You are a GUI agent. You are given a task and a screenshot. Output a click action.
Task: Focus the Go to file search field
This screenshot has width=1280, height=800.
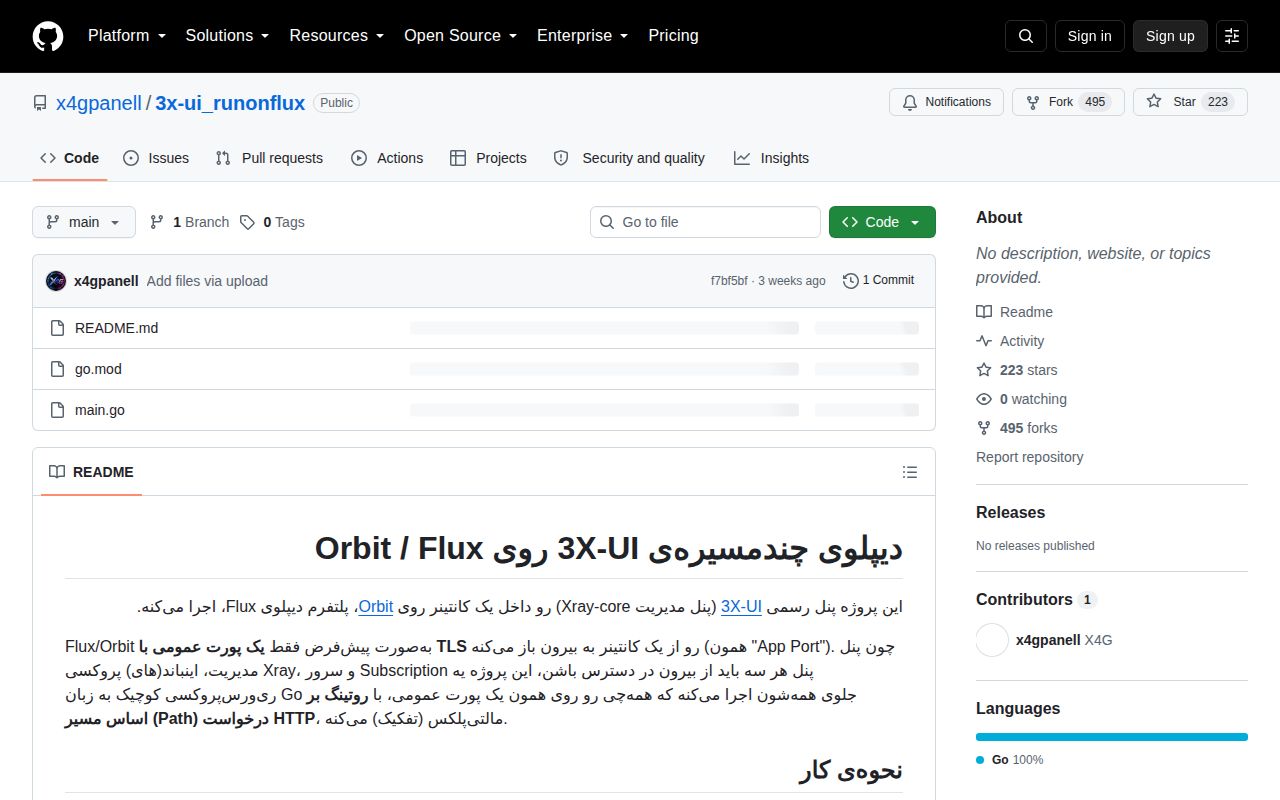click(x=705, y=222)
